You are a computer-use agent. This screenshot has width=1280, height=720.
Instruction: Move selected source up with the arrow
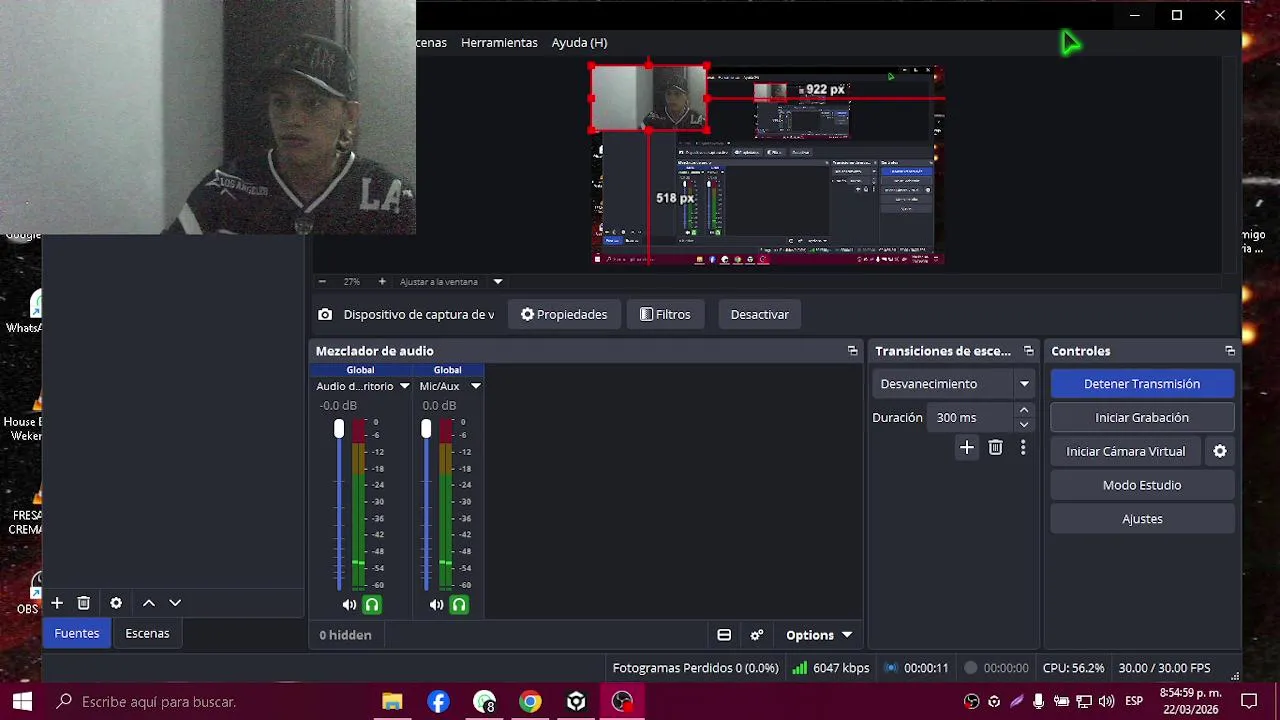click(x=149, y=603)
